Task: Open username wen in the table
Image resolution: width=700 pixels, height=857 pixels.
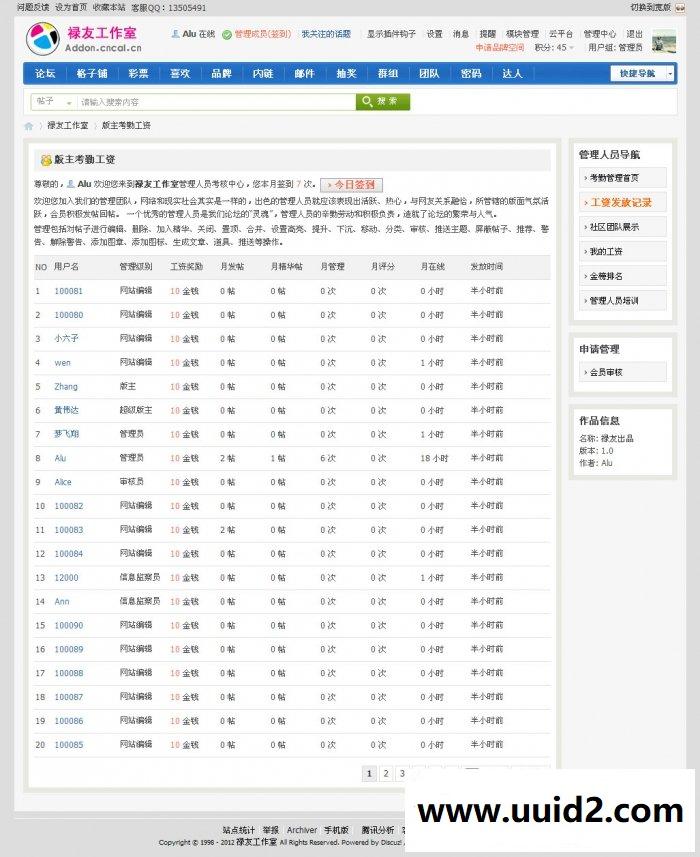Action: [x=62, y=363]
